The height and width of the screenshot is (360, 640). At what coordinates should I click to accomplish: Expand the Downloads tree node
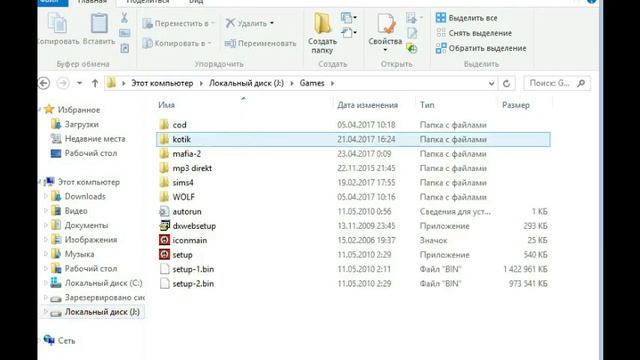(x=46, y=196)
